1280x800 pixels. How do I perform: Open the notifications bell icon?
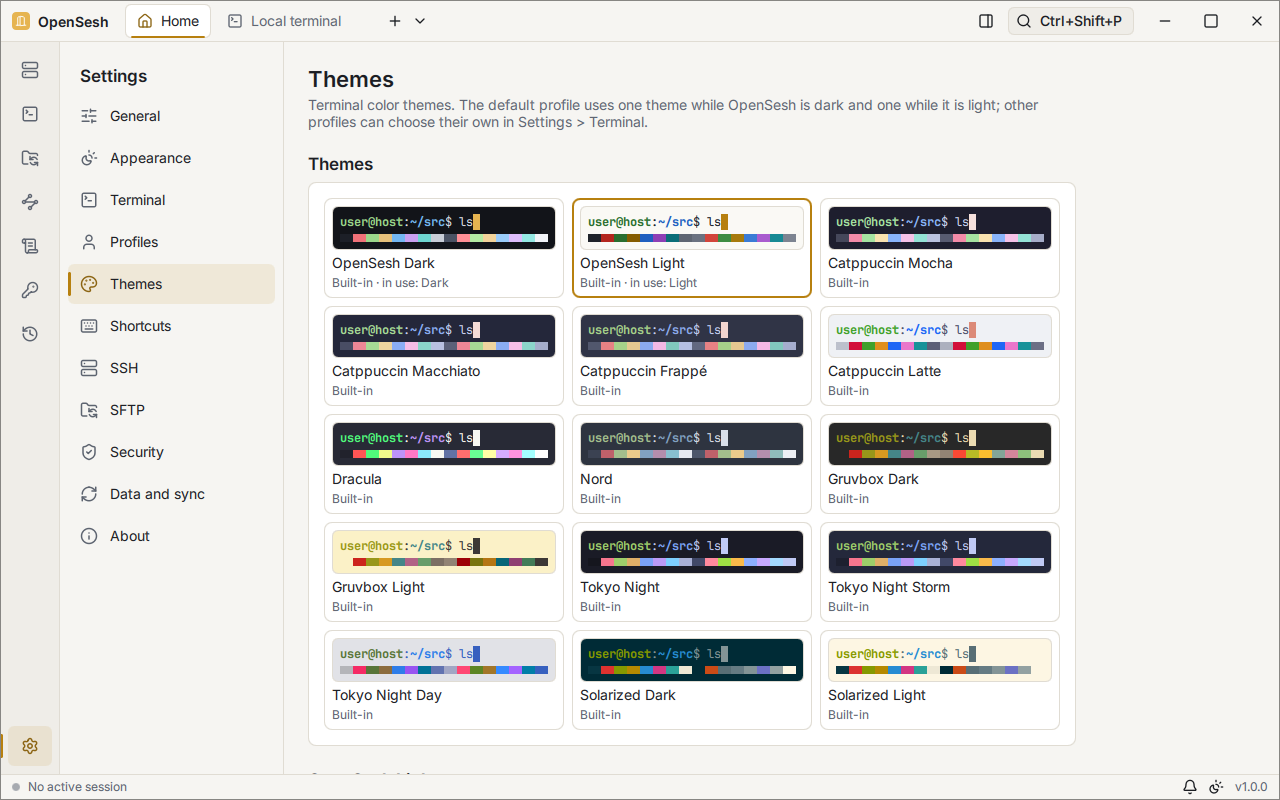click(1190, 787)
